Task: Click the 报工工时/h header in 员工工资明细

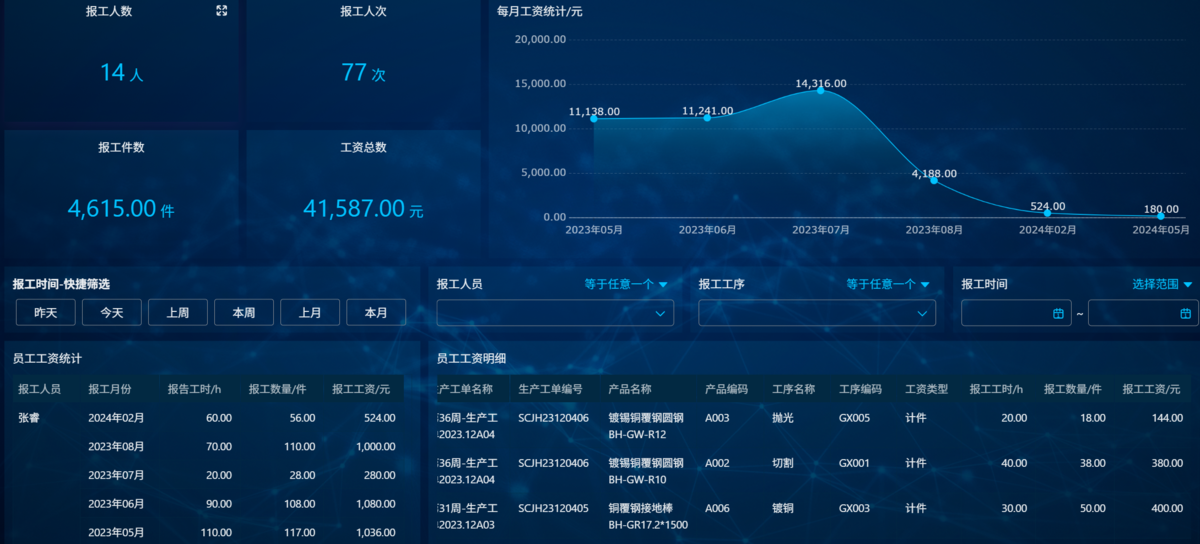Action: pos(996,389)
